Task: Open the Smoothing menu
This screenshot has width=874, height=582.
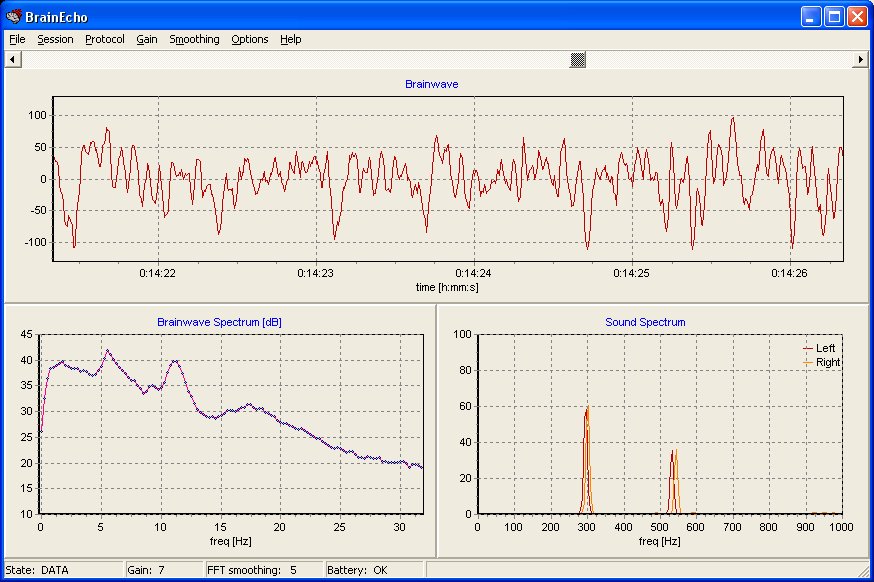Action: tap(194, 39)
